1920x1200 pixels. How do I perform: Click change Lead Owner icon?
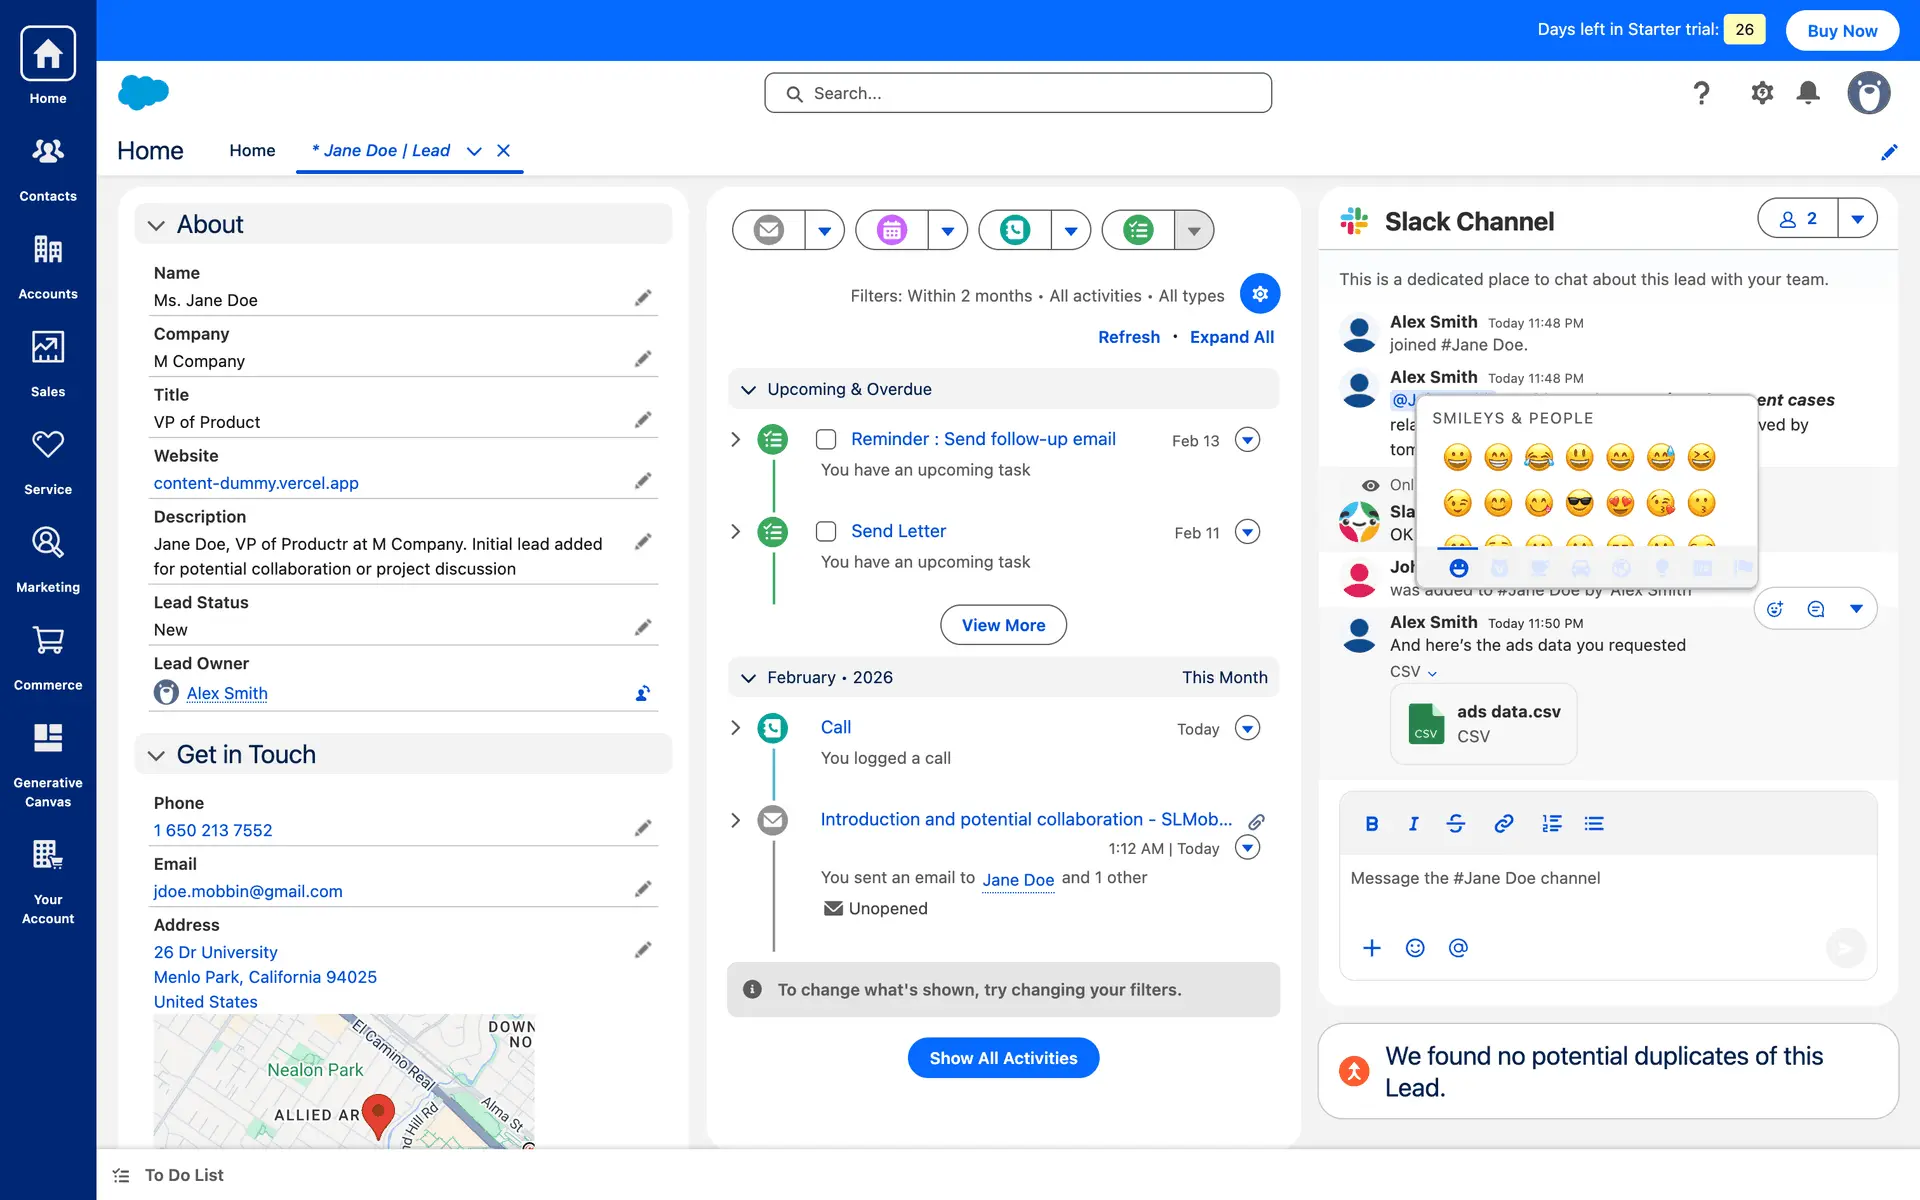(643, 693)
